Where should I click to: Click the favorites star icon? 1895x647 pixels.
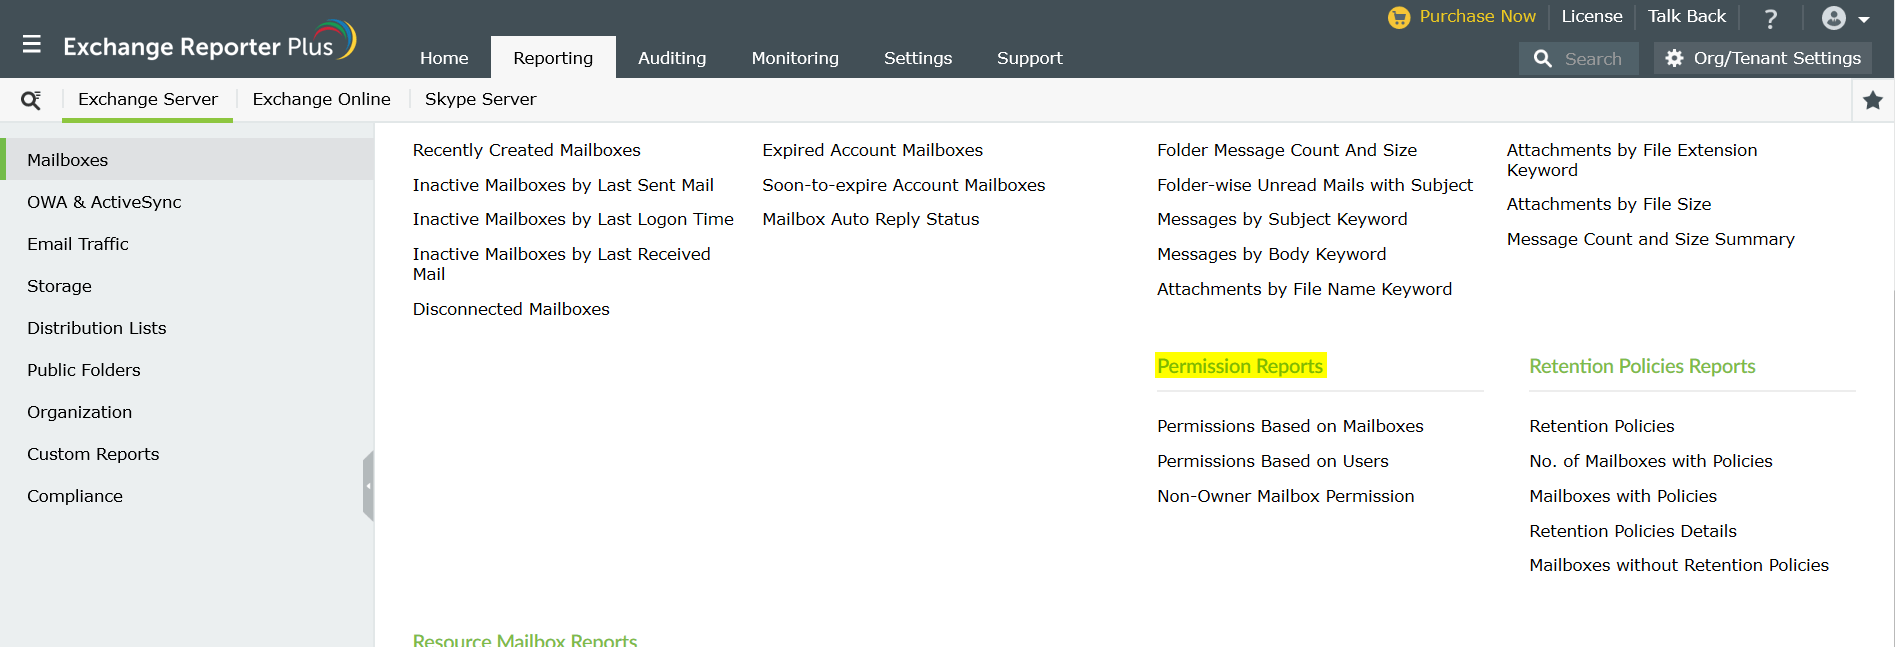tap(1873, 100)
